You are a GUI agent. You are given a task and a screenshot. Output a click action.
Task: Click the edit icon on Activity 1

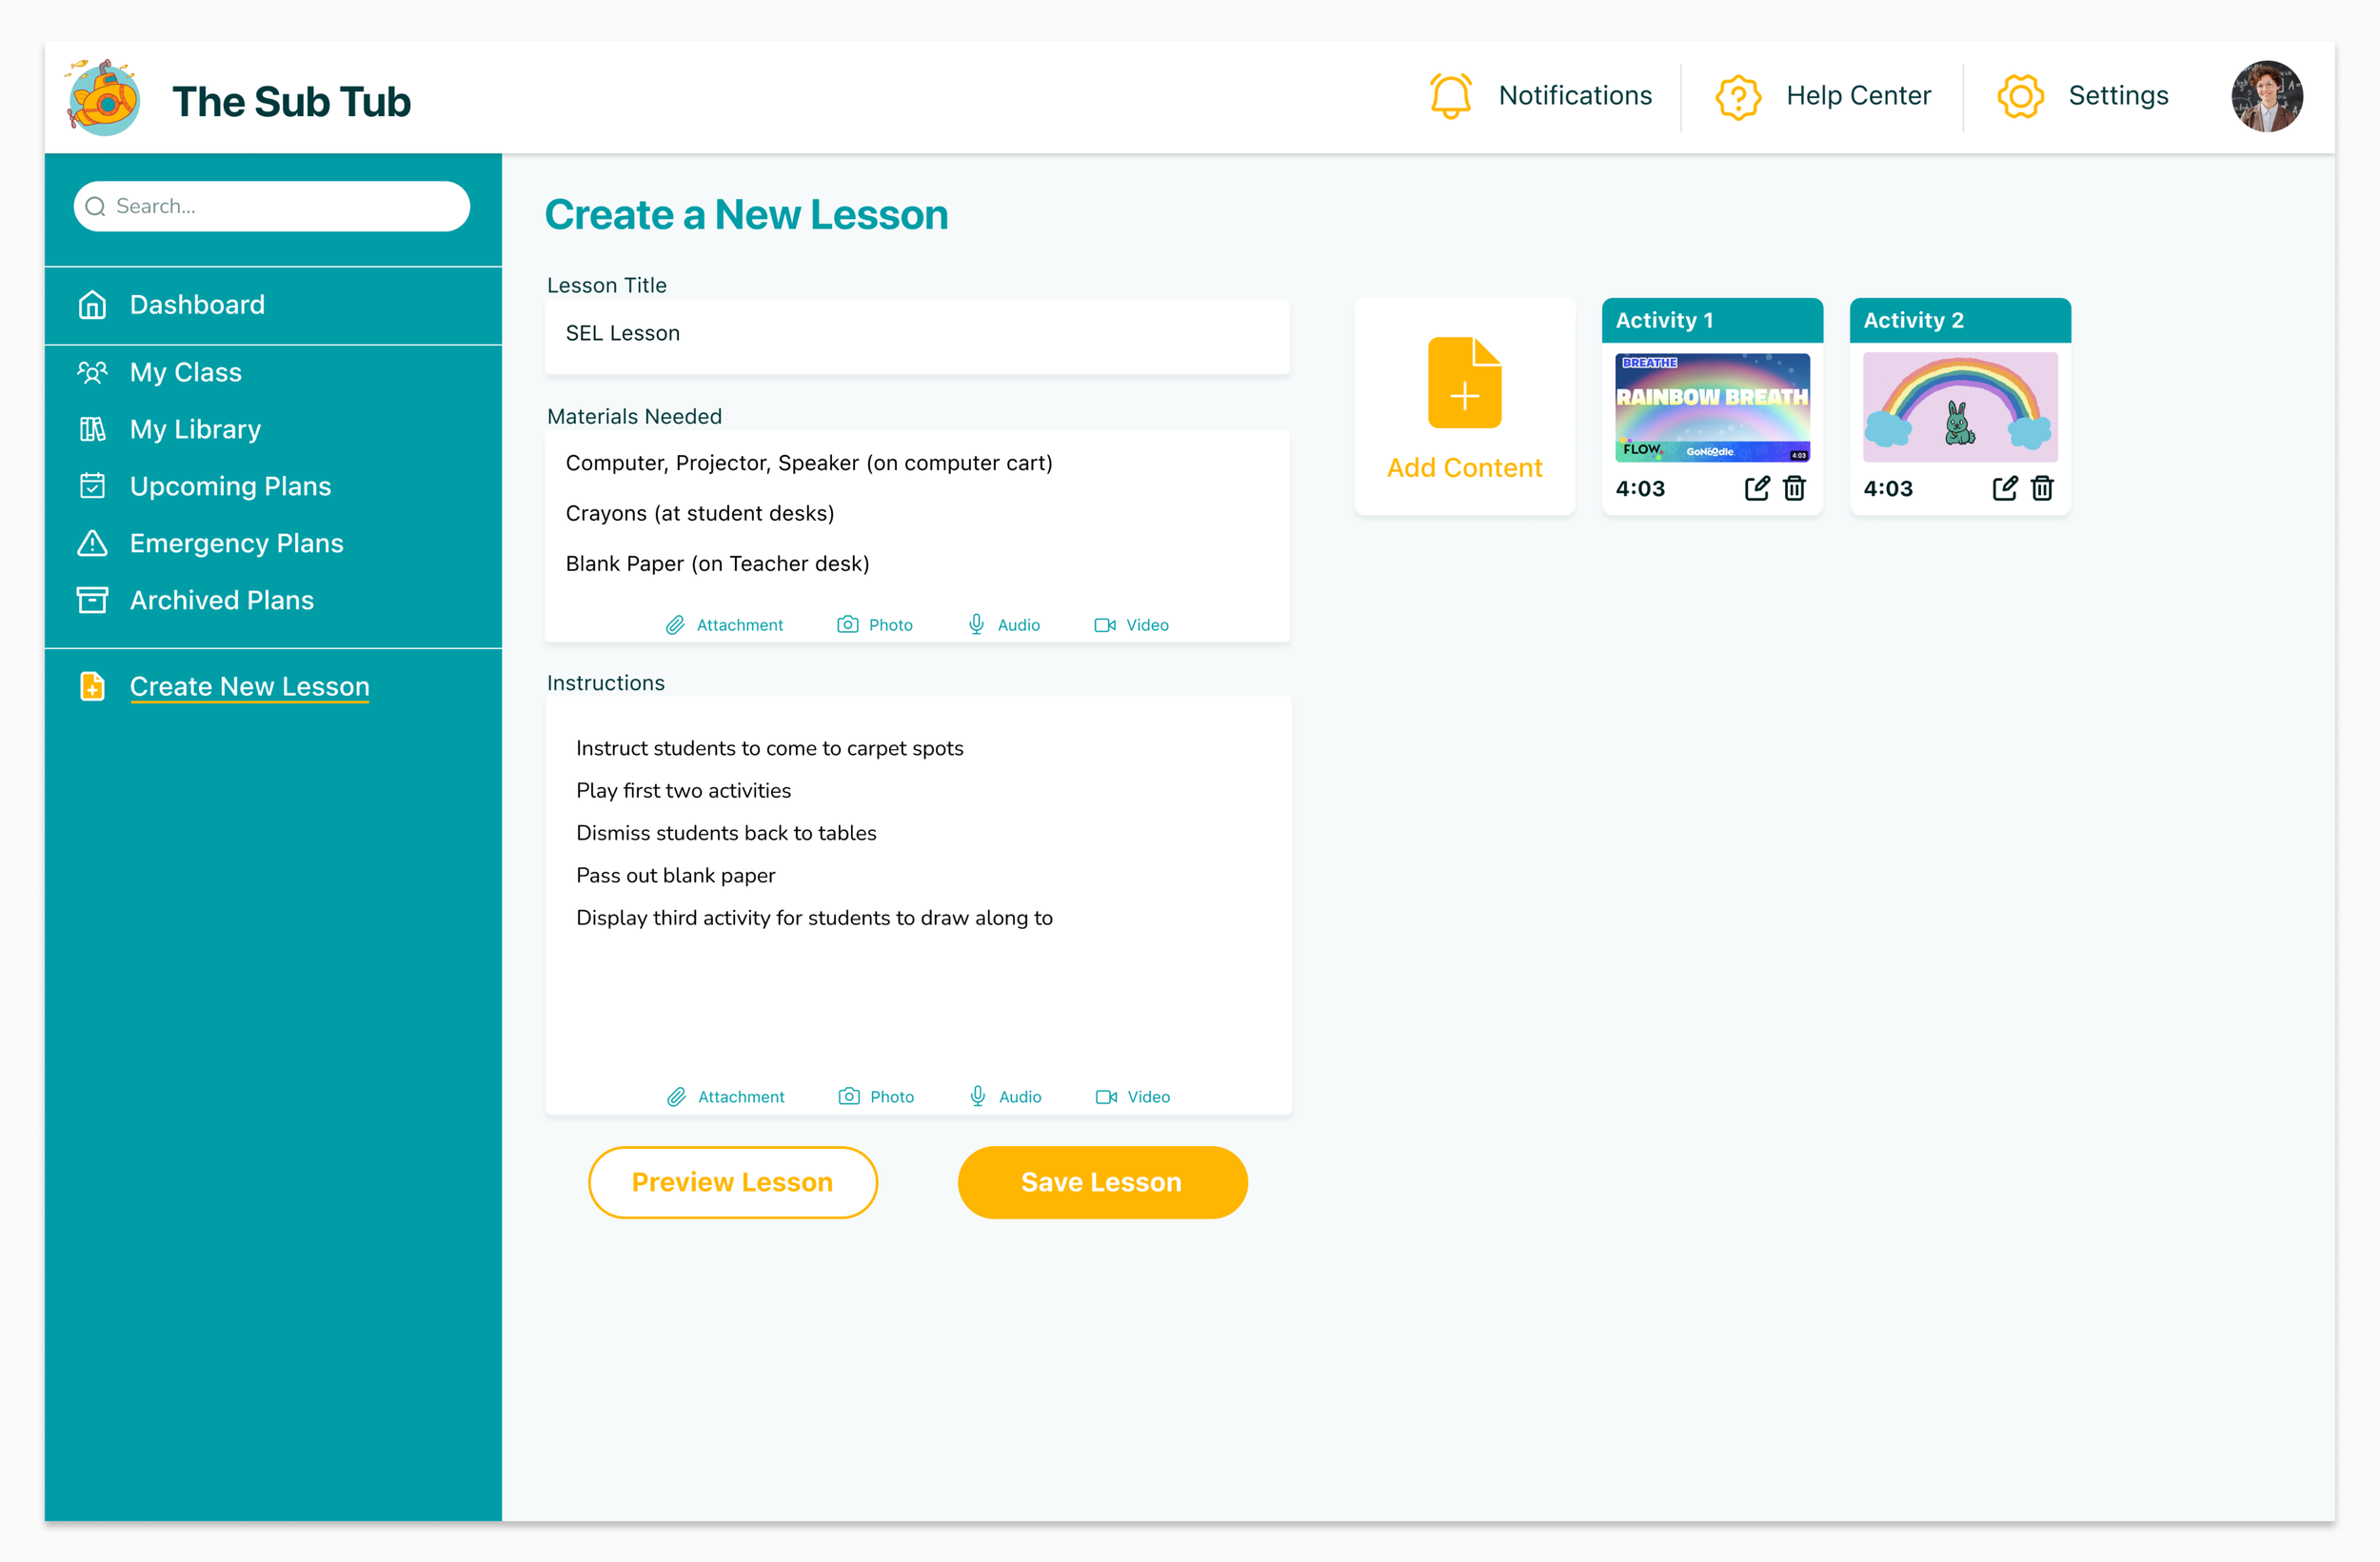(1757, 488)
